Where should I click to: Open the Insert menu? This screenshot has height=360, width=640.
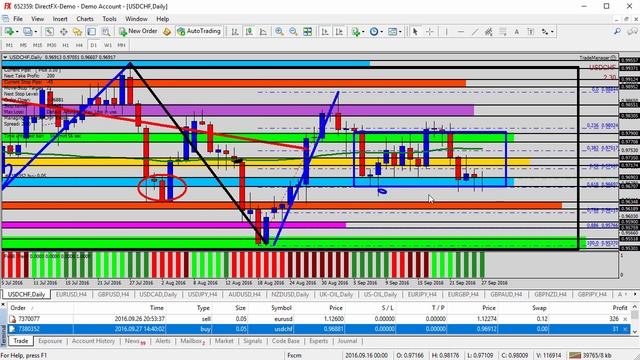click(x=60, y=19)
